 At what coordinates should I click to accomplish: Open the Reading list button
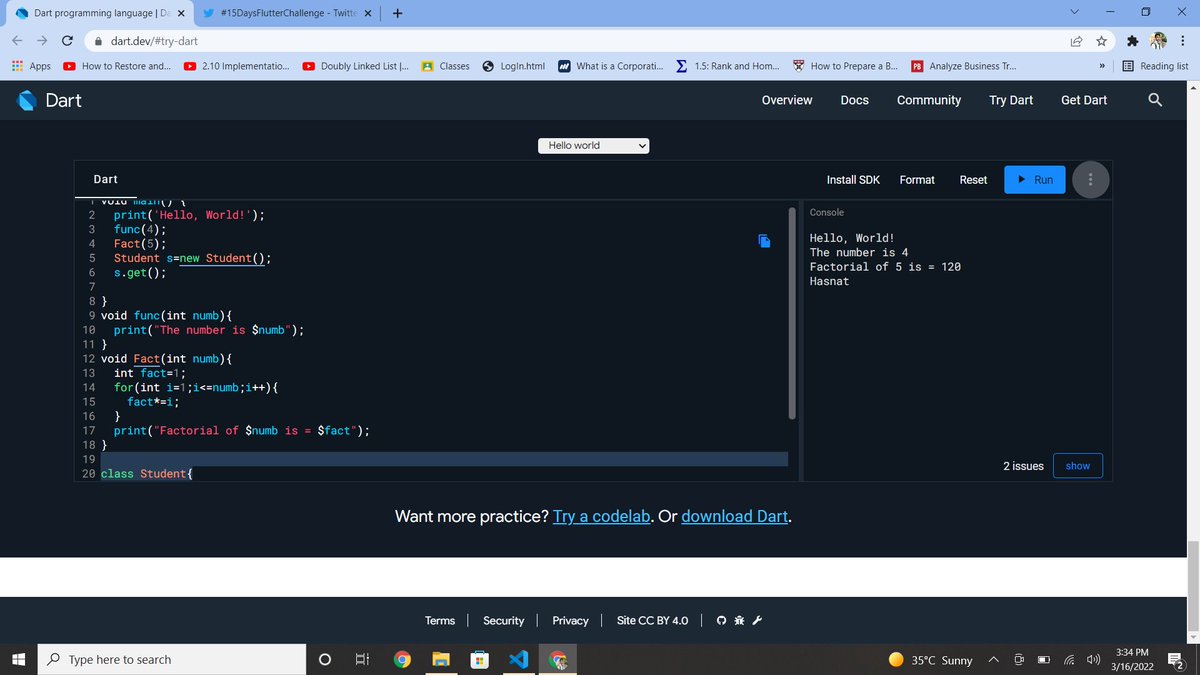pyautogui.click(x=1155, y=66)
